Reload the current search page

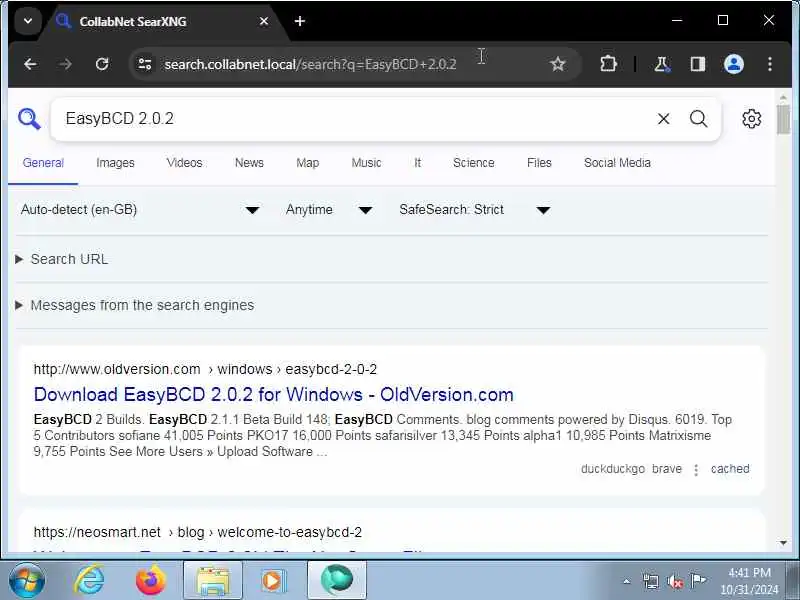coord(102,64)
